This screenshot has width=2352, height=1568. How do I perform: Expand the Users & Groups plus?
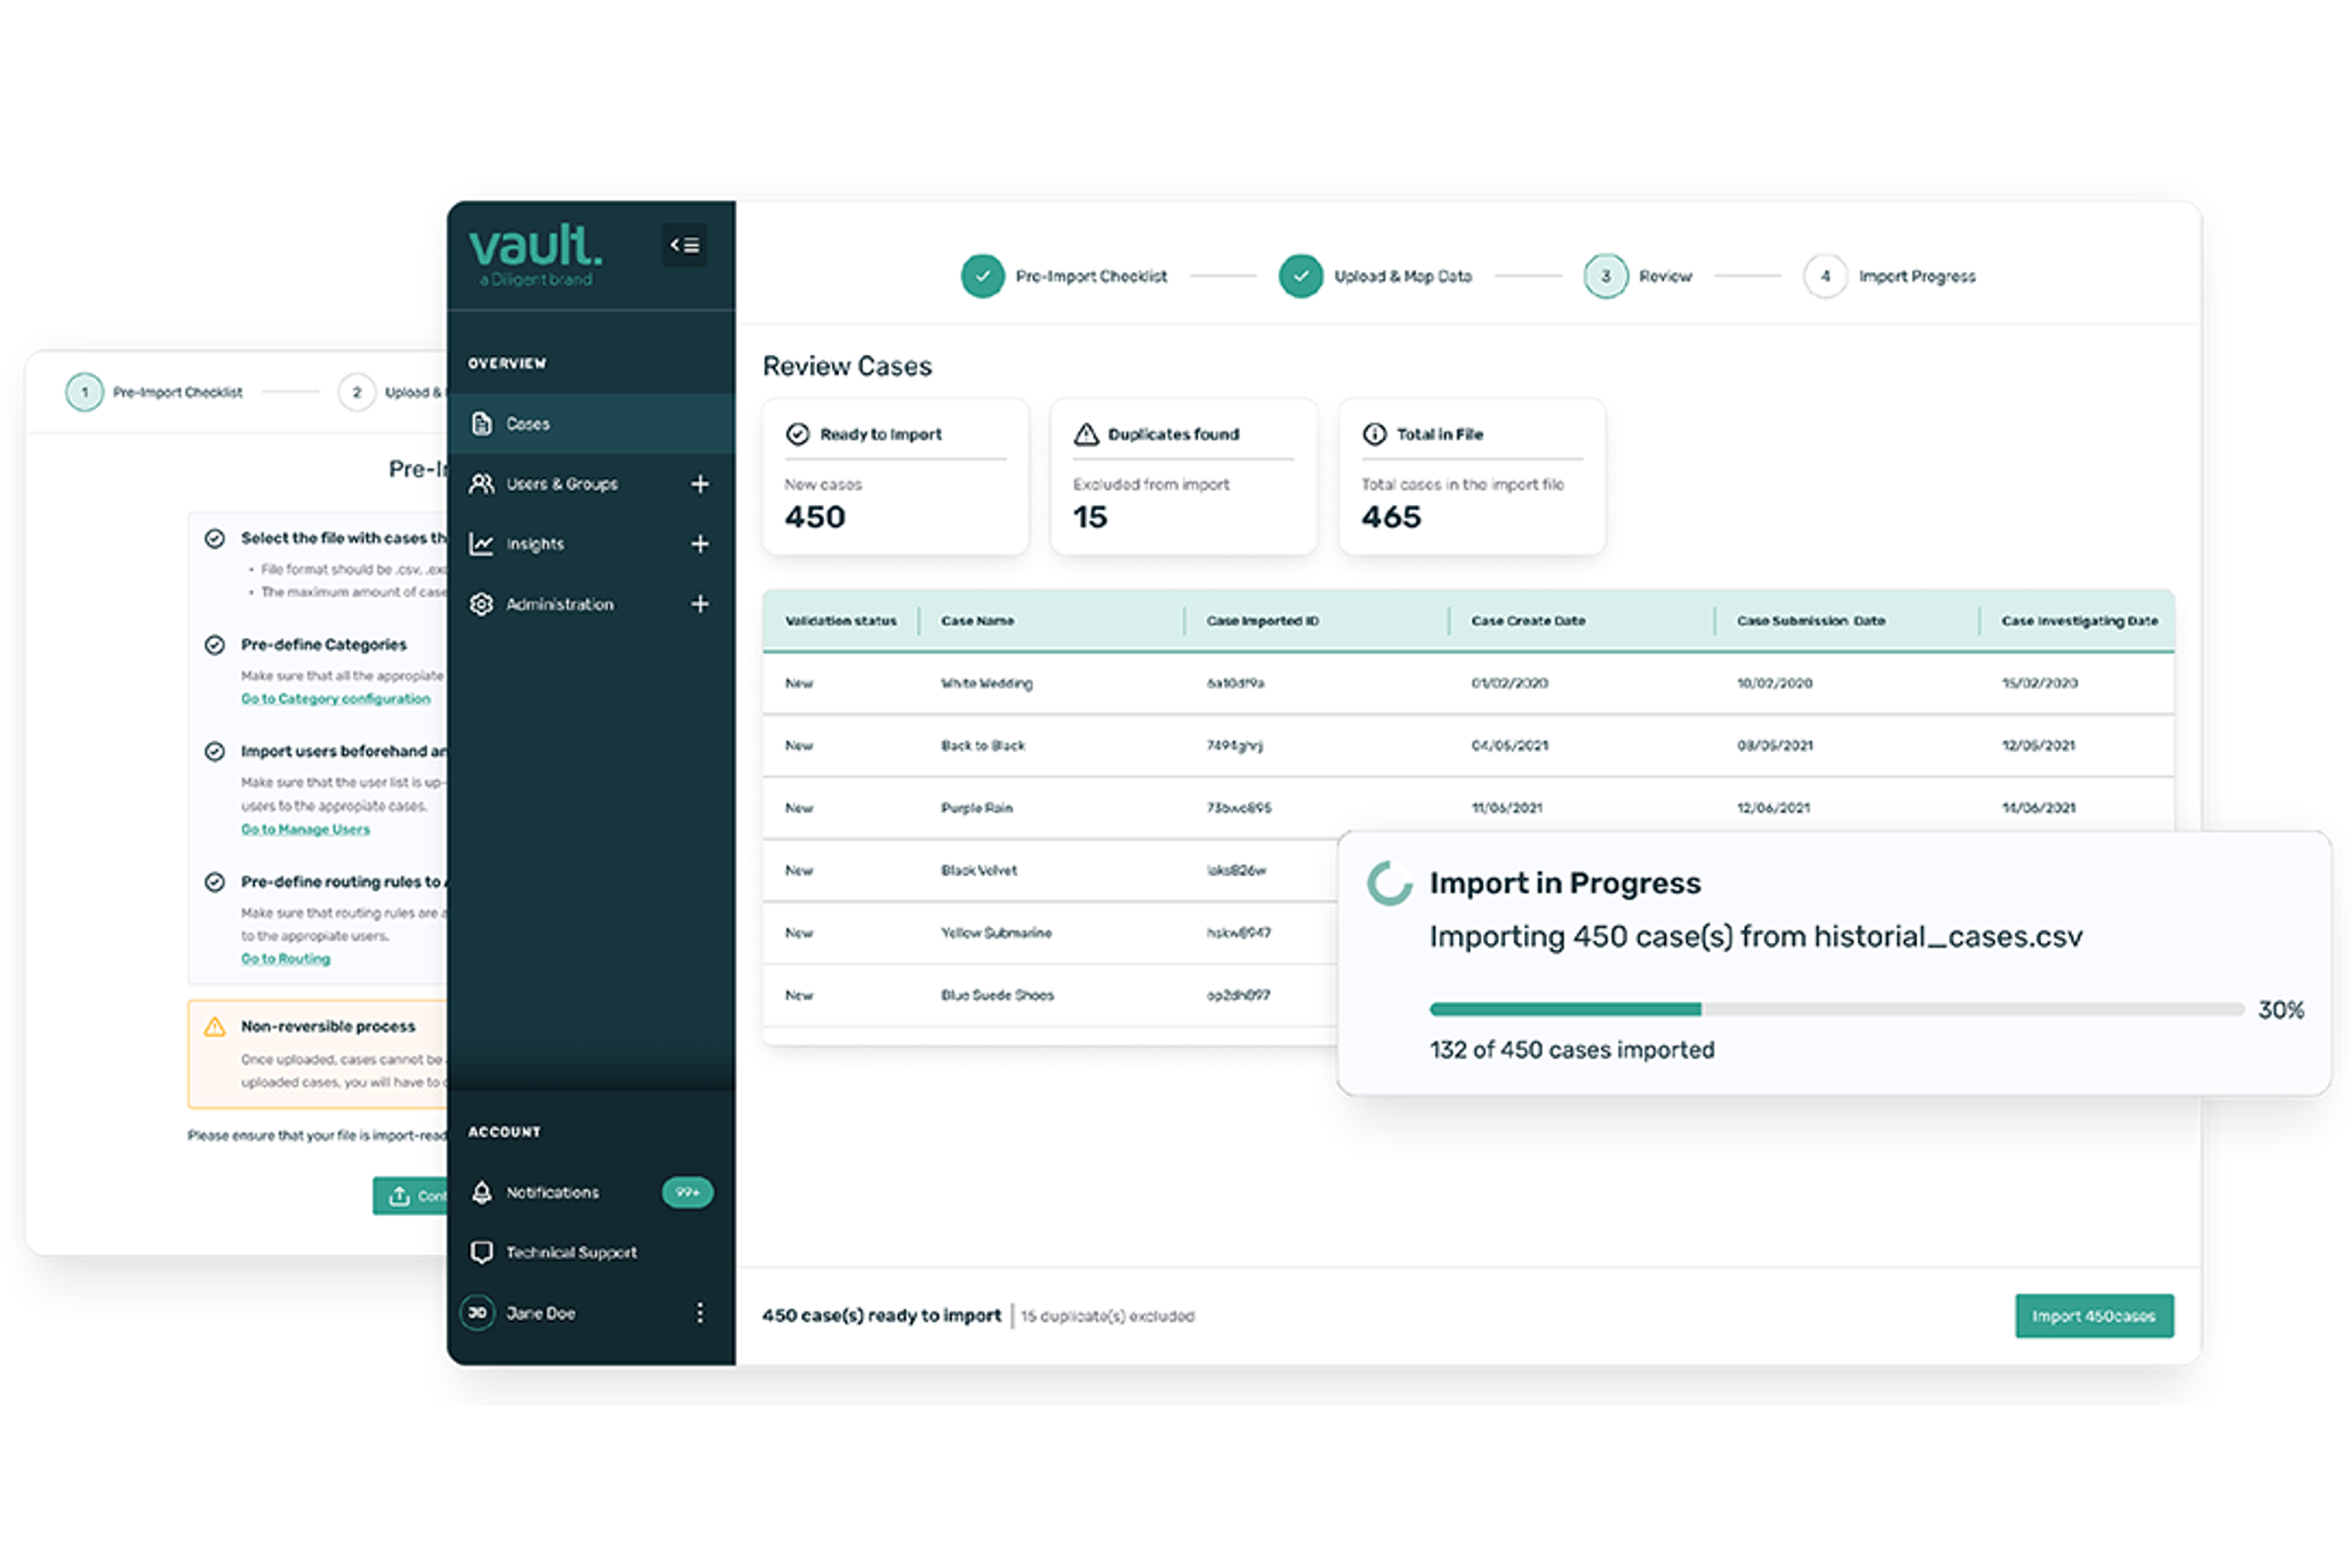click(700, 484)
